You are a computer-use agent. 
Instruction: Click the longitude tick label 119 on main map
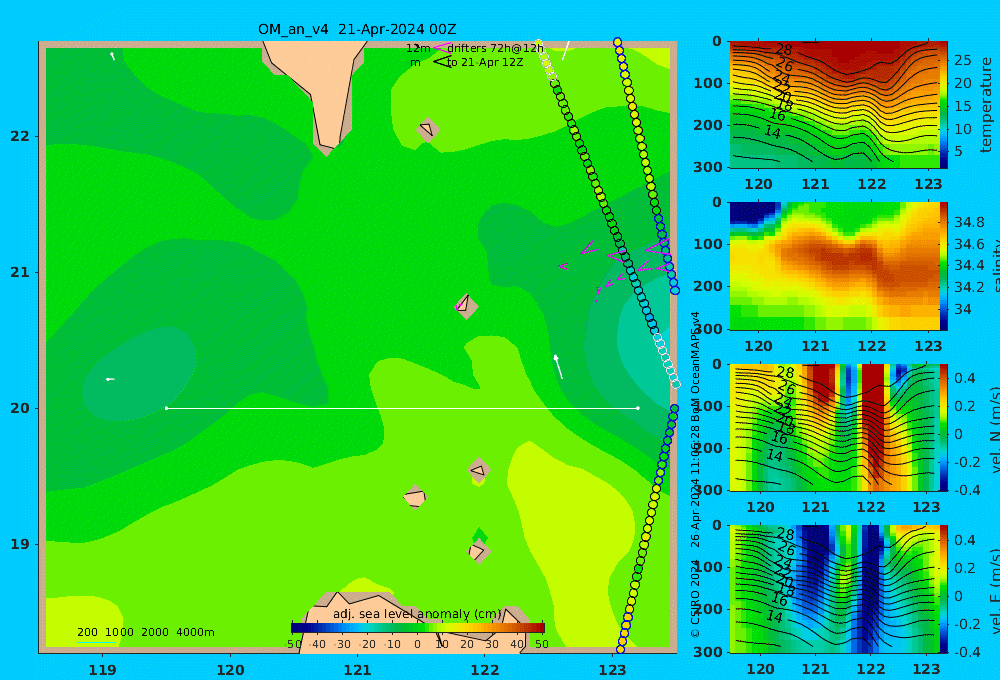pos(103,670)
